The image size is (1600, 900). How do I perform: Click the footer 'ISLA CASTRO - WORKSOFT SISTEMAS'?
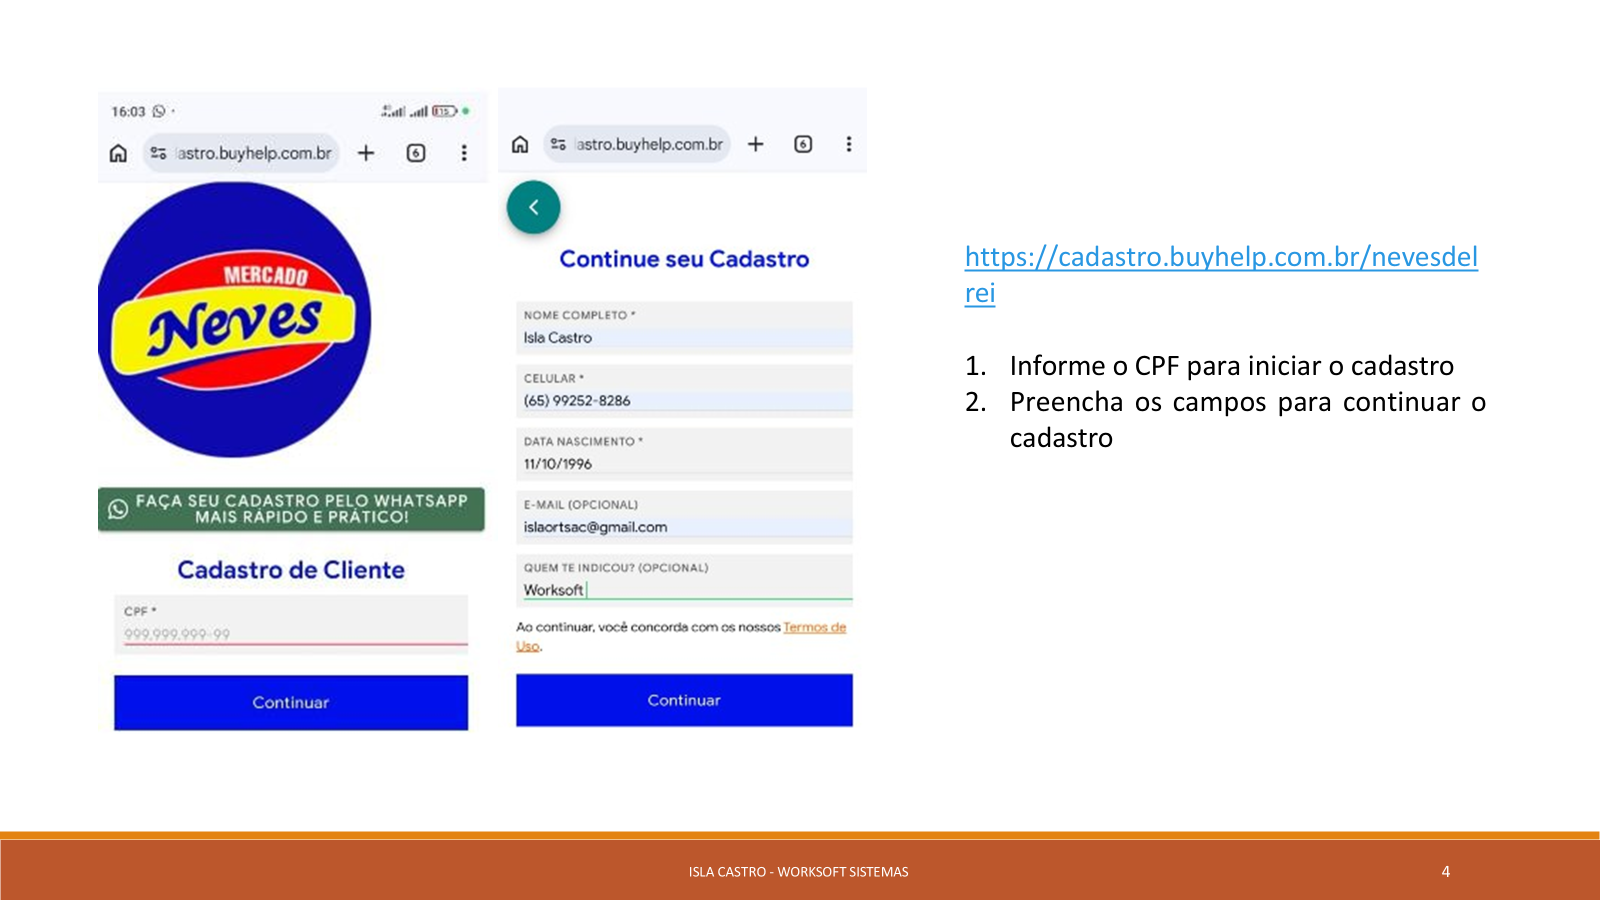pyautogui.click(x=798, y=872)
